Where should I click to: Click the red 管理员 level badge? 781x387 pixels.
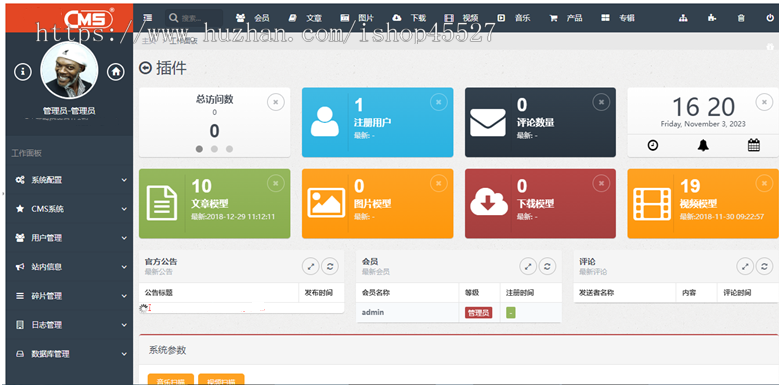click(x=478, y=313)
